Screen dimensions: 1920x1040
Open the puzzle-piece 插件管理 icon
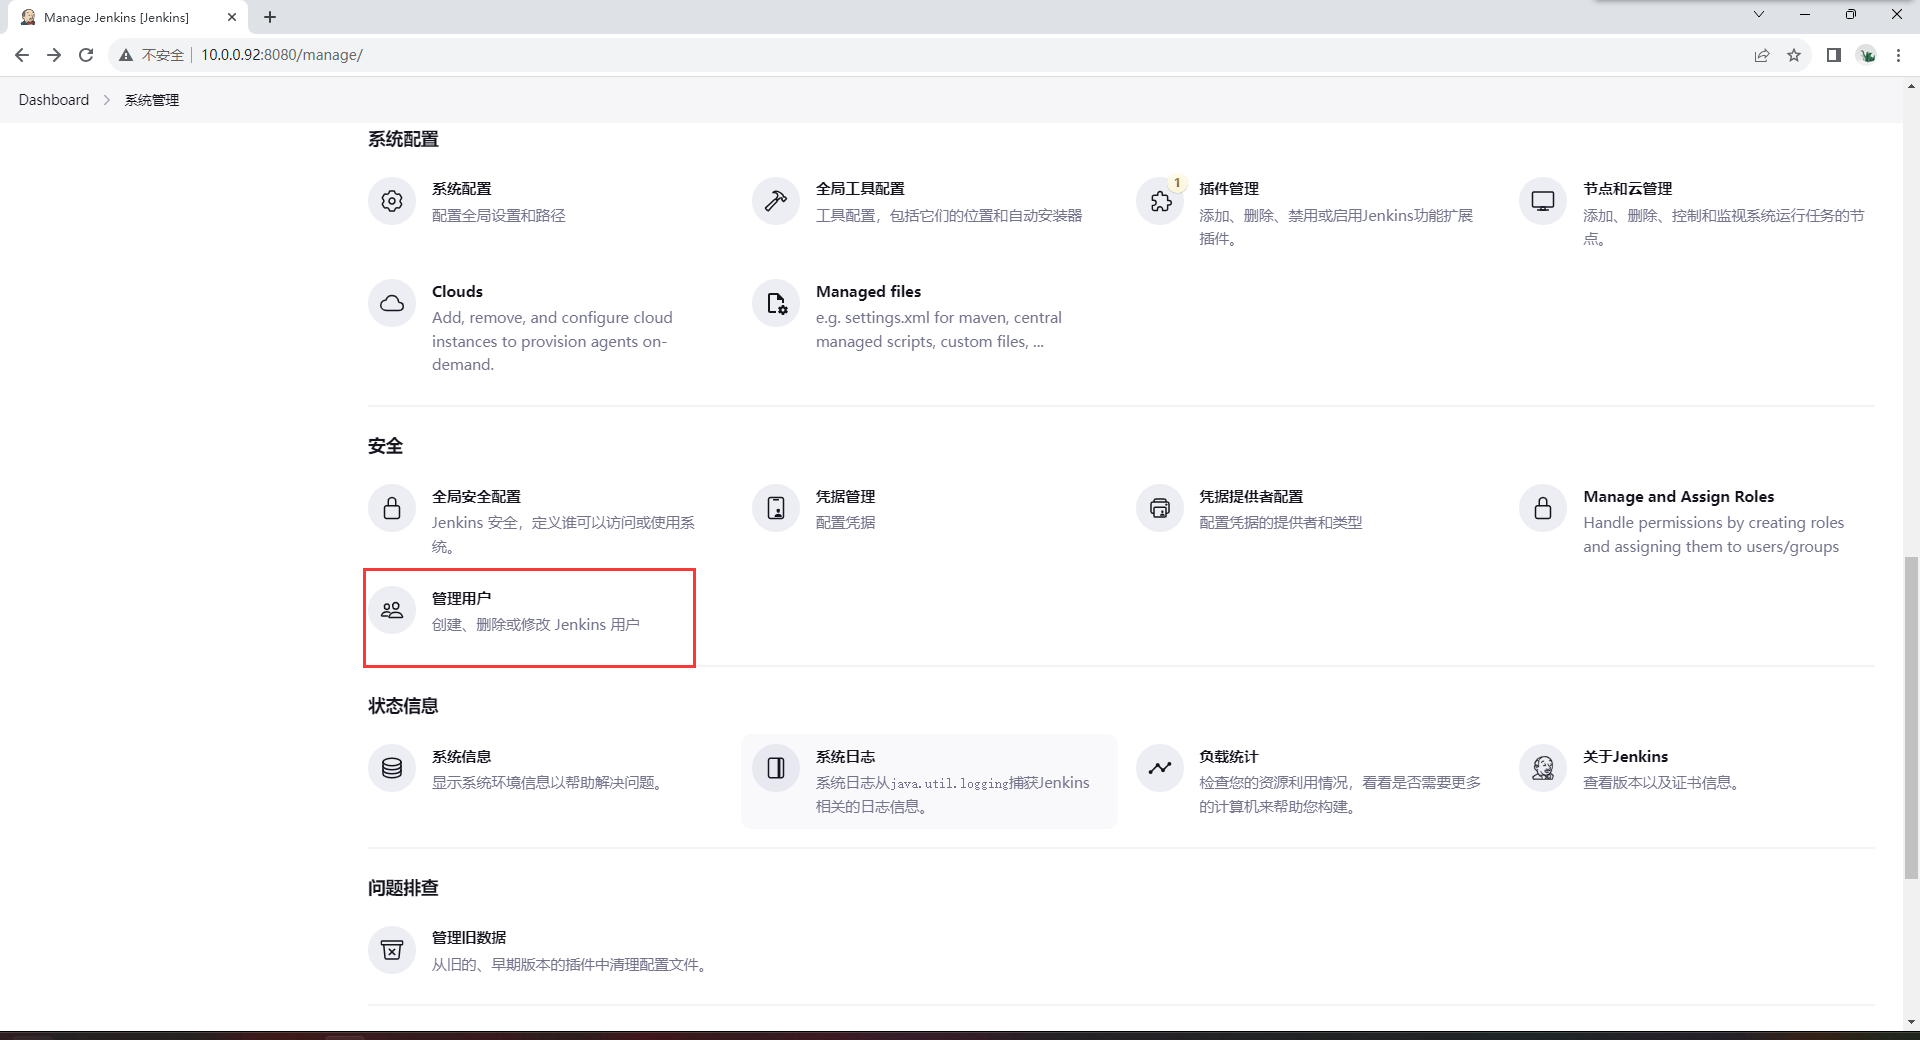tap(1160, 201)
